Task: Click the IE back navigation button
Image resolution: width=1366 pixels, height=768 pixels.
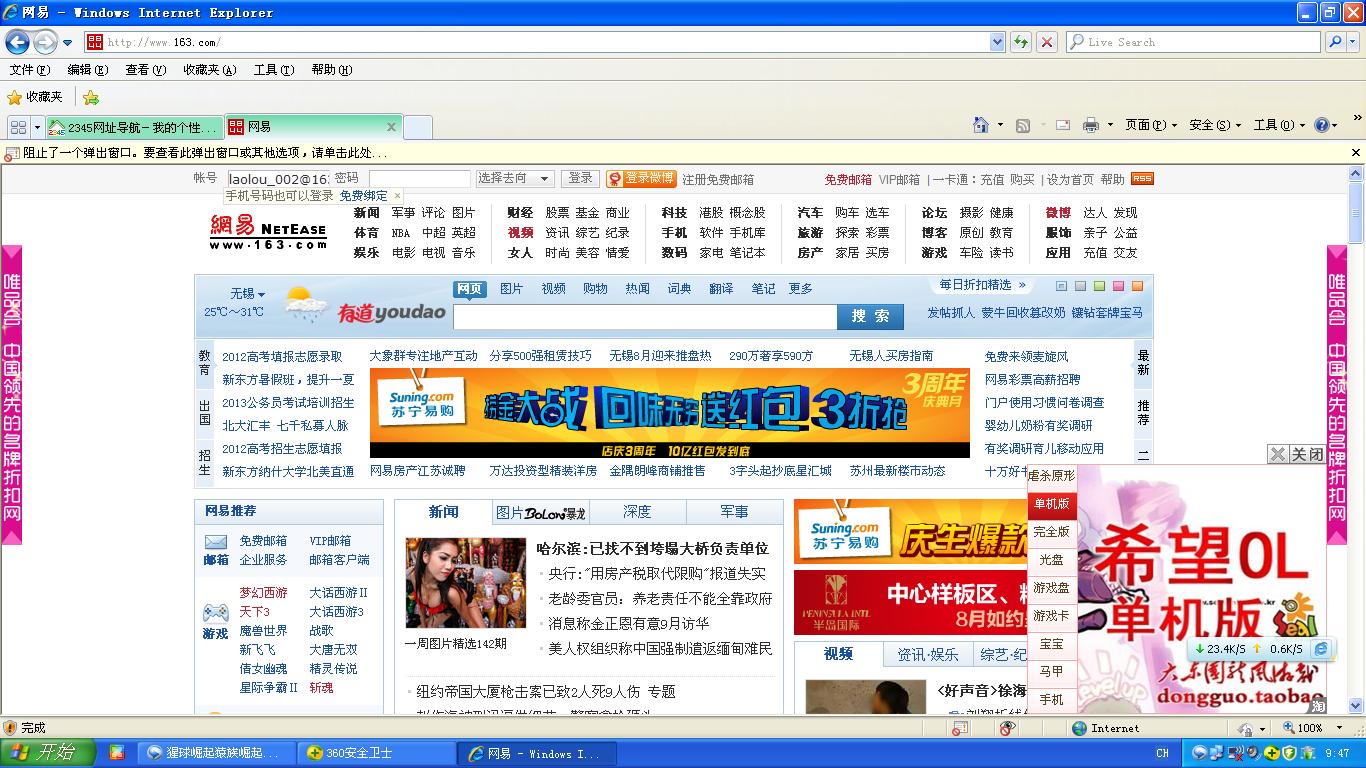Action: (17, 42)
